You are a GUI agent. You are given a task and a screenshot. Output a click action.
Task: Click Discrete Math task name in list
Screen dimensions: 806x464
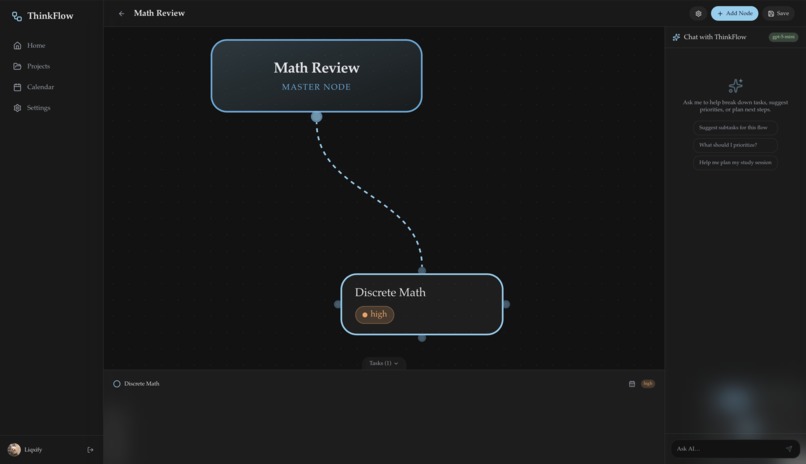pyautogui.click(x=141, y=384)
